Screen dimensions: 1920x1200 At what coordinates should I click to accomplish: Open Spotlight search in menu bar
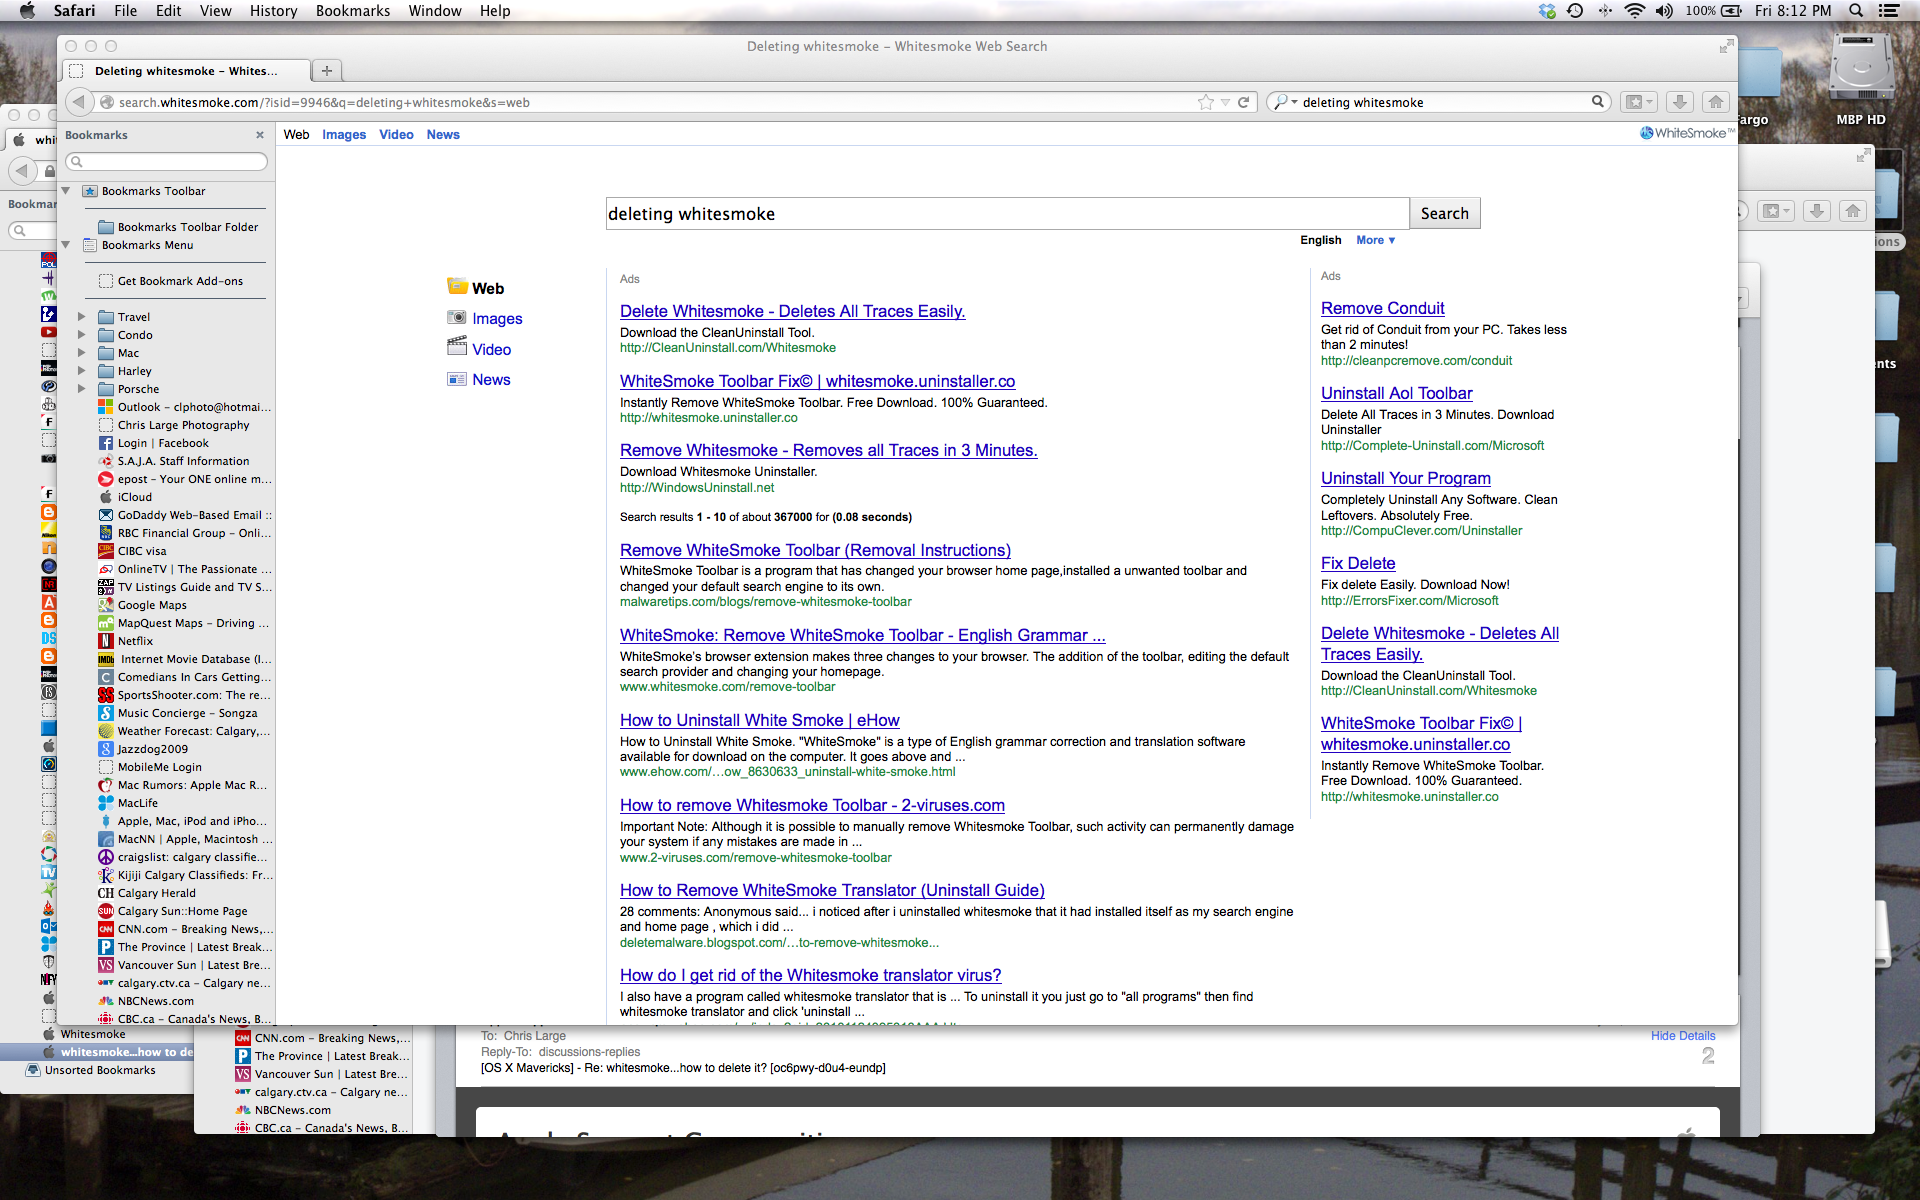pos(1856,11)
